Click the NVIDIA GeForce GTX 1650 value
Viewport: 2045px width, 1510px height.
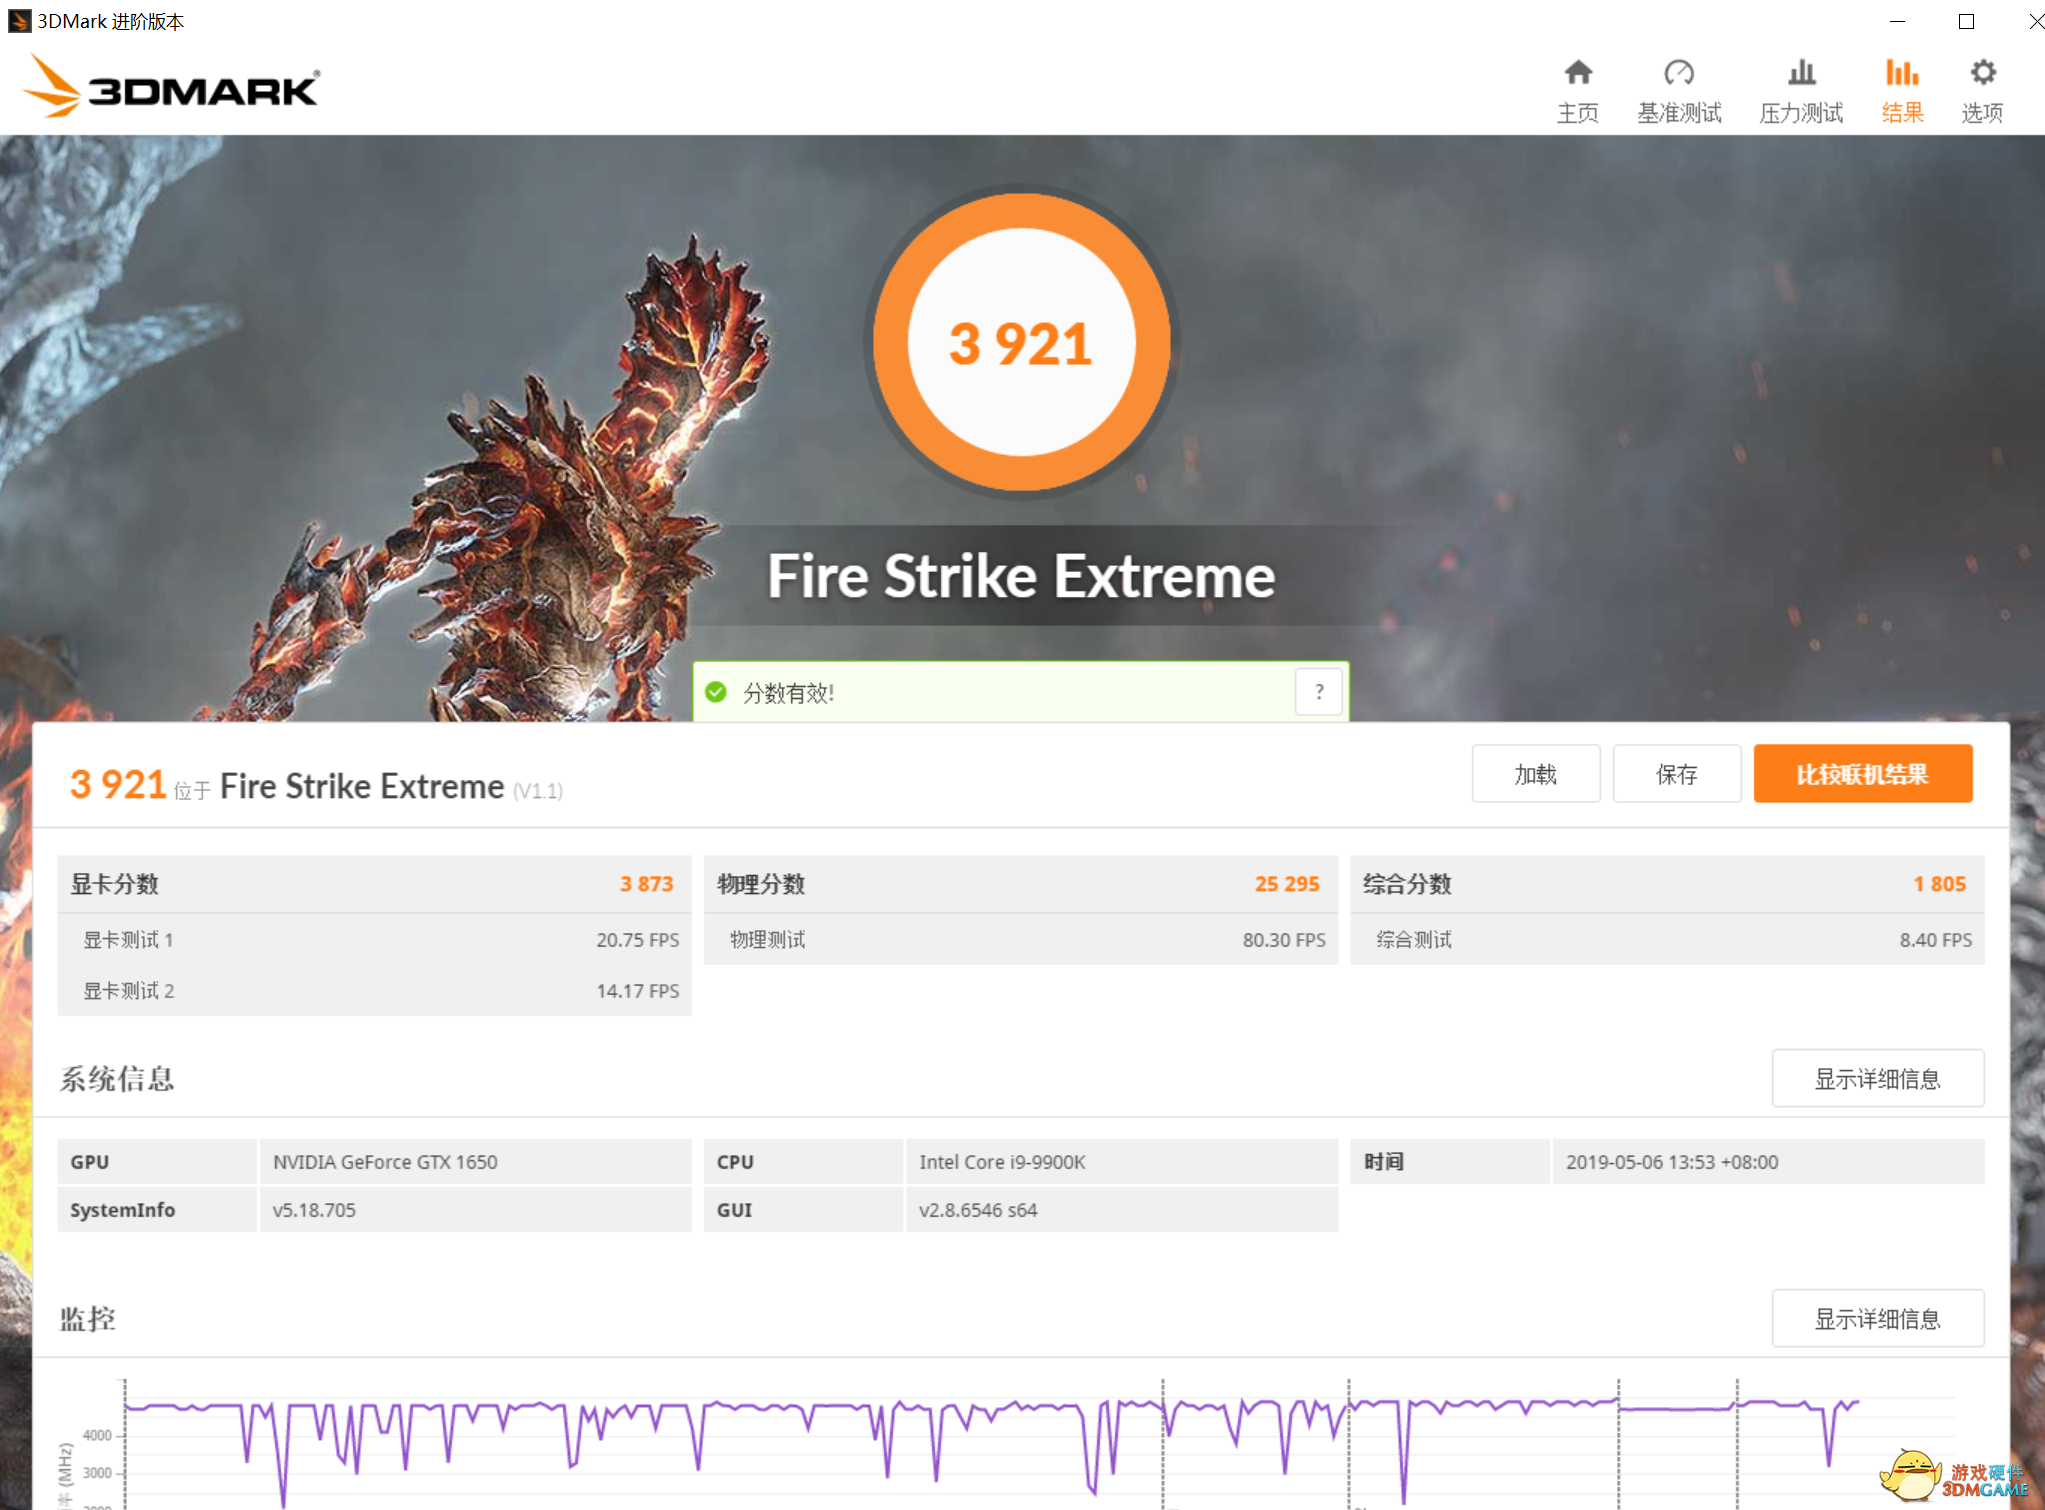[385, 1162]
